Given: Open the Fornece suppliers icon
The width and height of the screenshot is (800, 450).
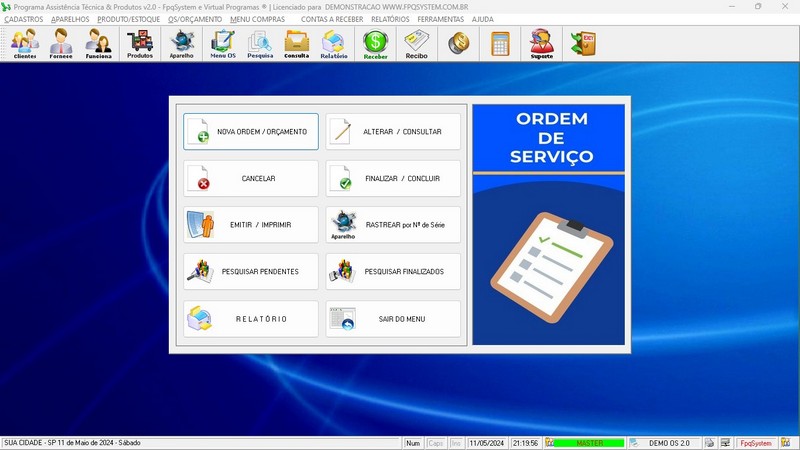Looking at the screenshot, I should point(61,44).
